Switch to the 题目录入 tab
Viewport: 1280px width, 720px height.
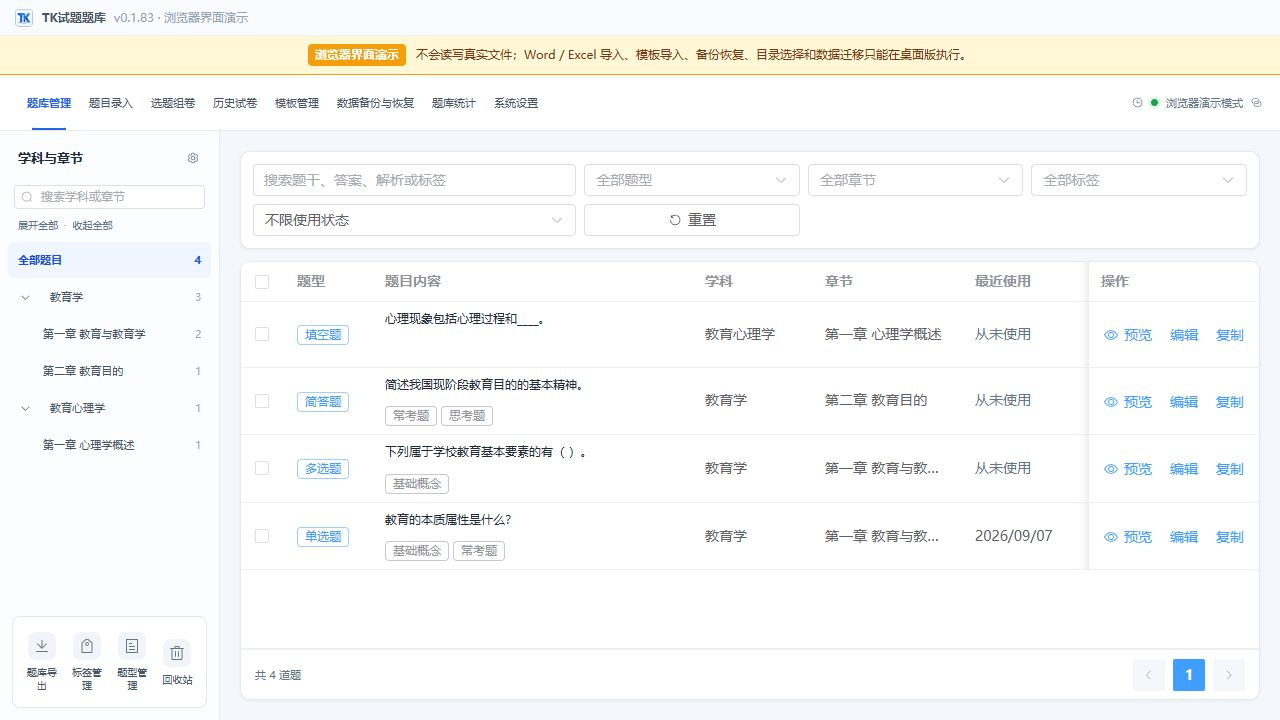click(111, 103)
